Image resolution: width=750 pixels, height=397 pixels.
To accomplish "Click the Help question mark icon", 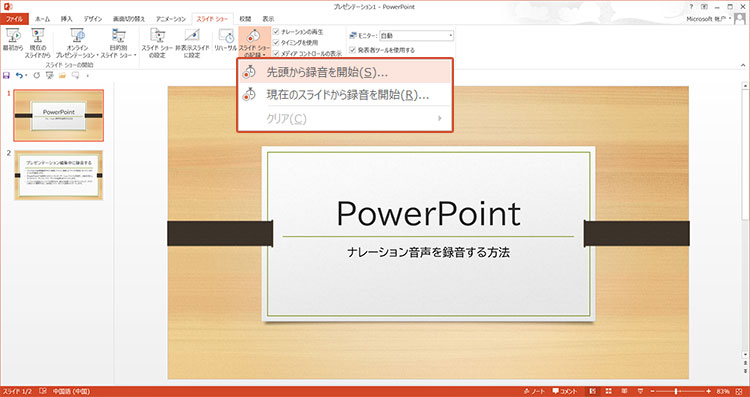I will tap(691, 7).
